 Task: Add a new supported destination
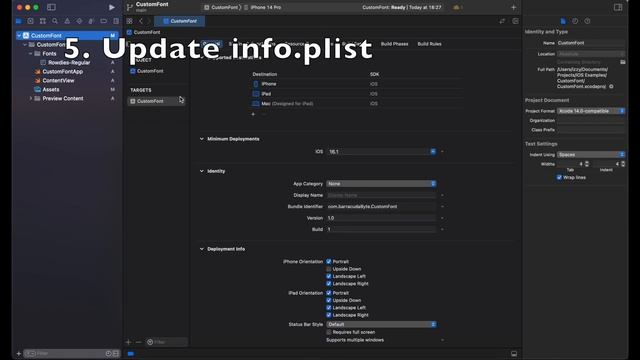253,114
